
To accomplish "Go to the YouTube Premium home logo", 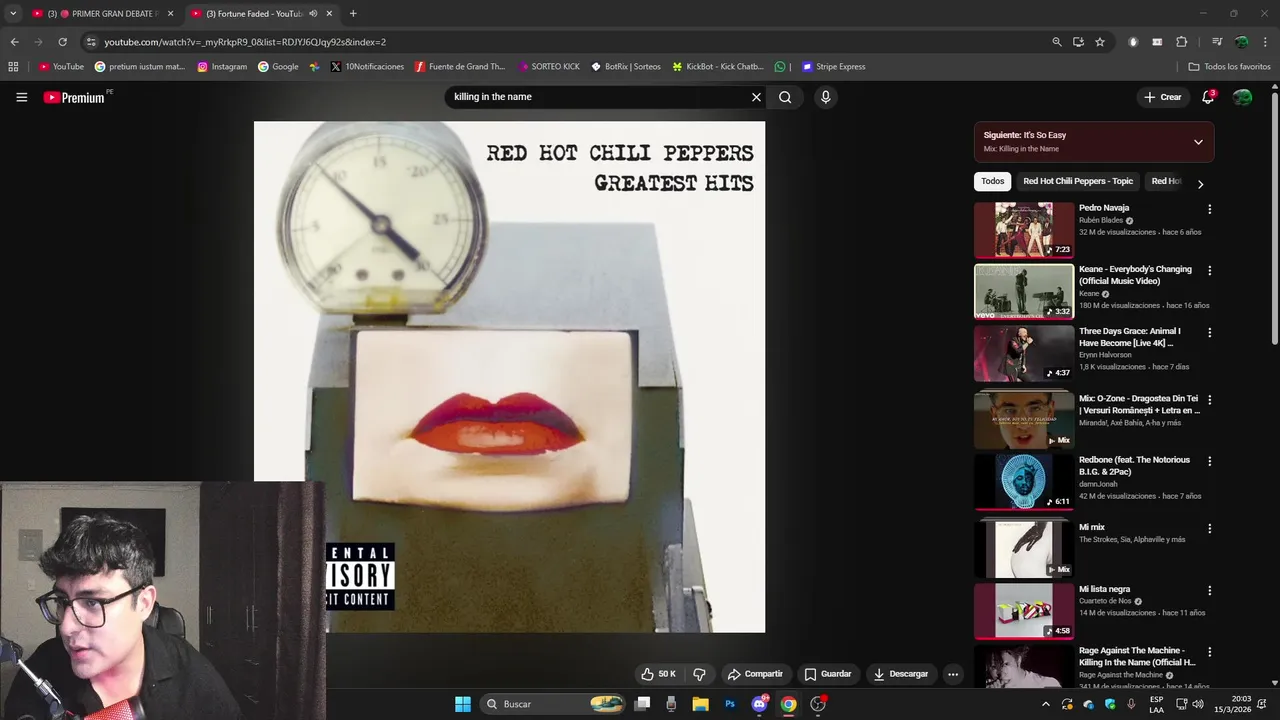I will coord(74,97).
